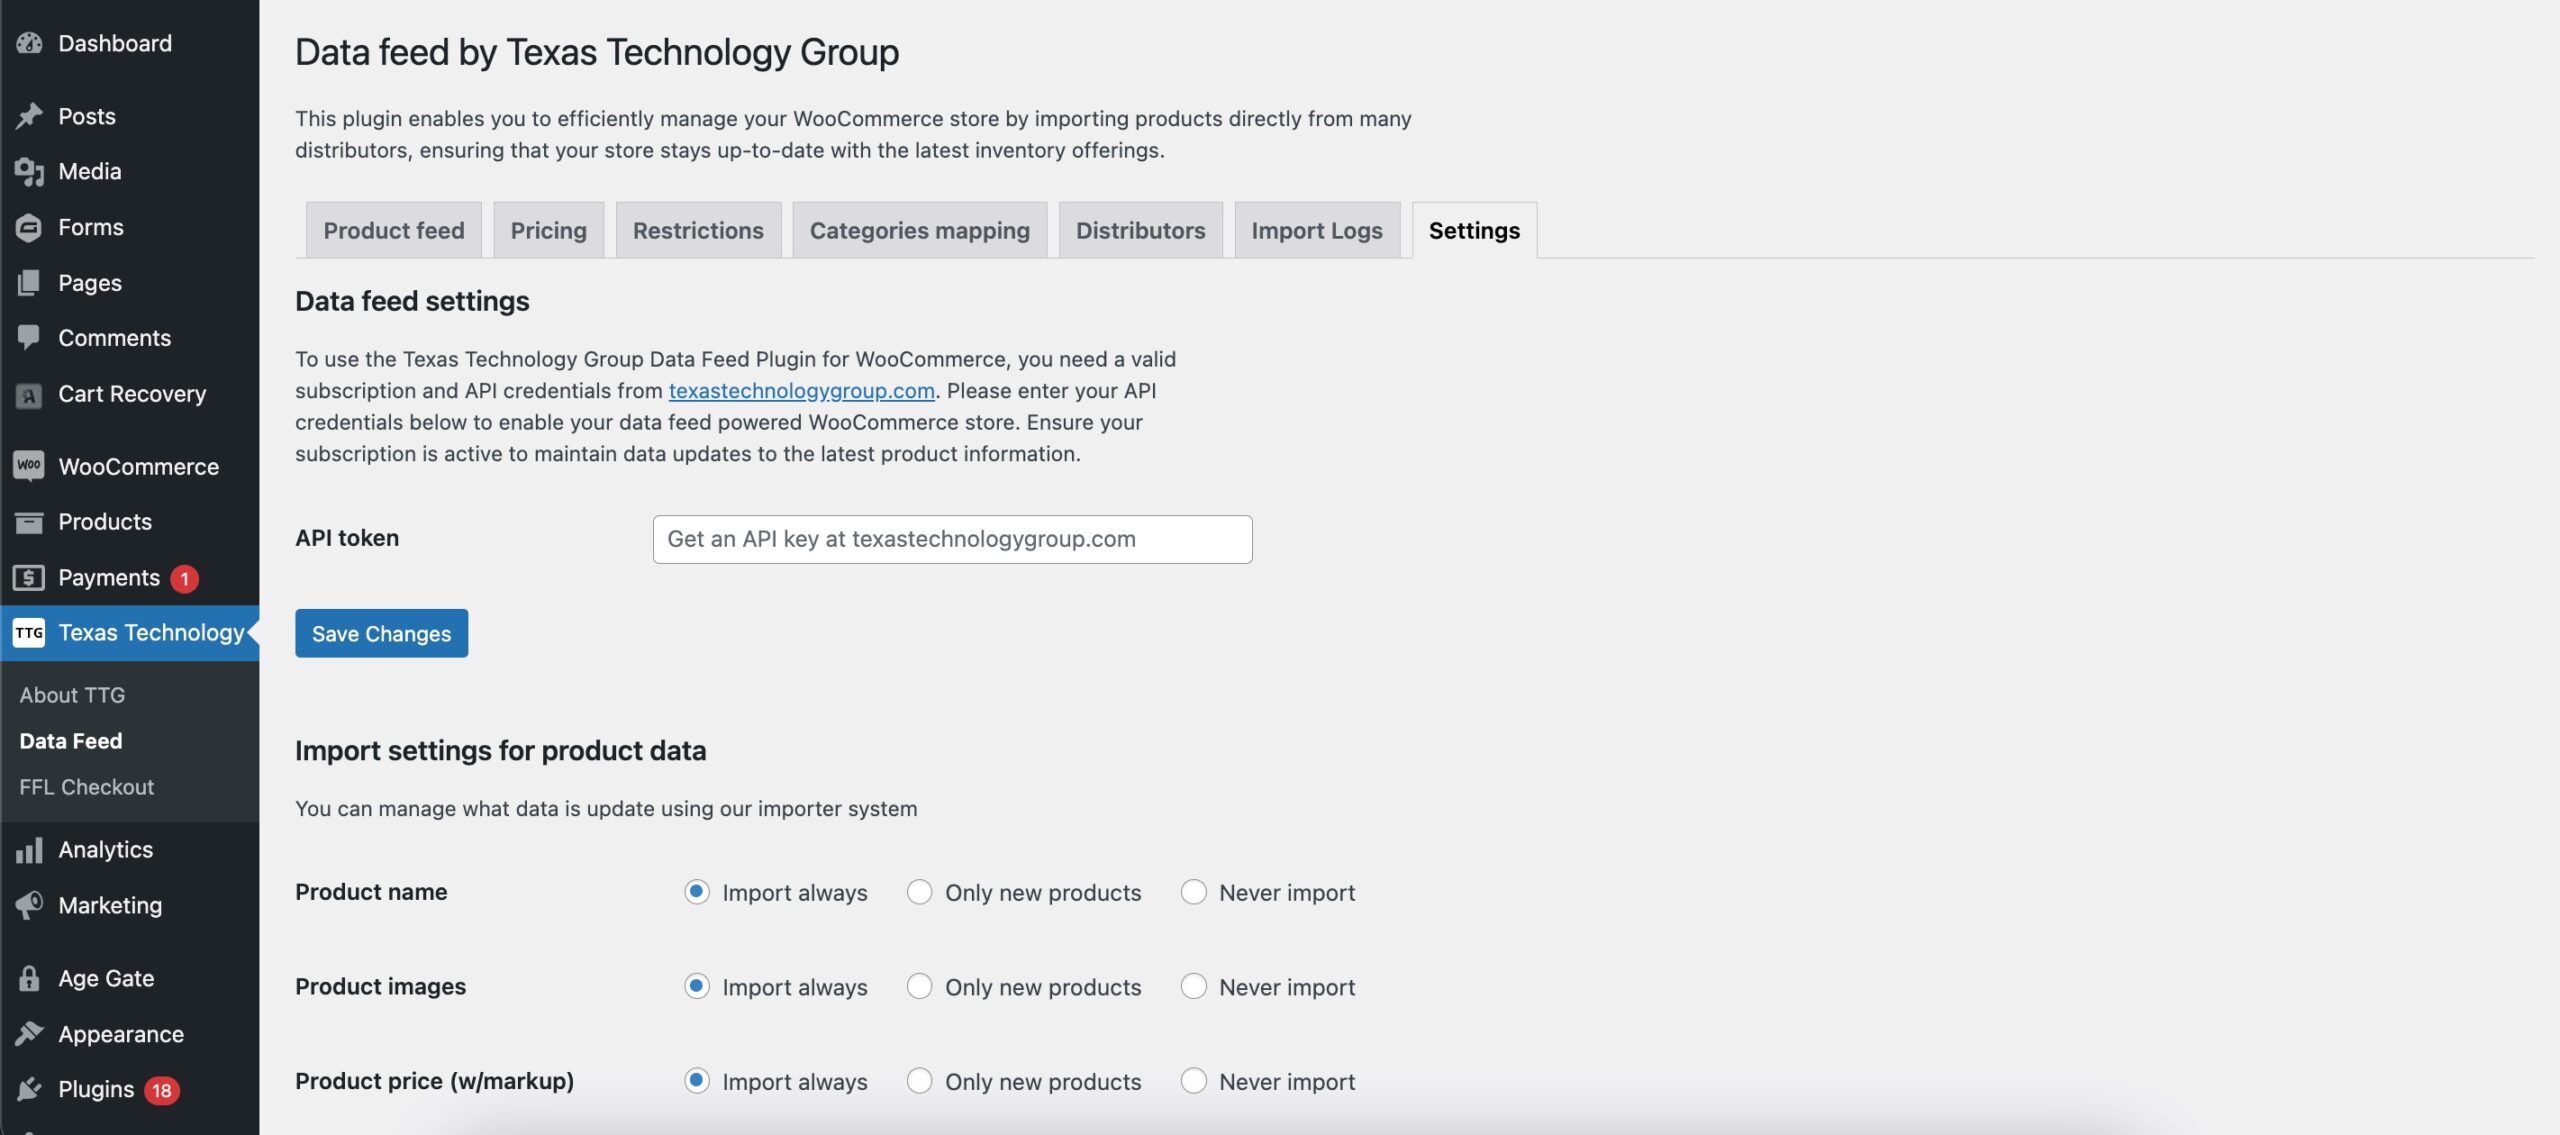Select Import always for Product images
The width and height of the screenshot is (2560, 1135).
pos(697,987)
